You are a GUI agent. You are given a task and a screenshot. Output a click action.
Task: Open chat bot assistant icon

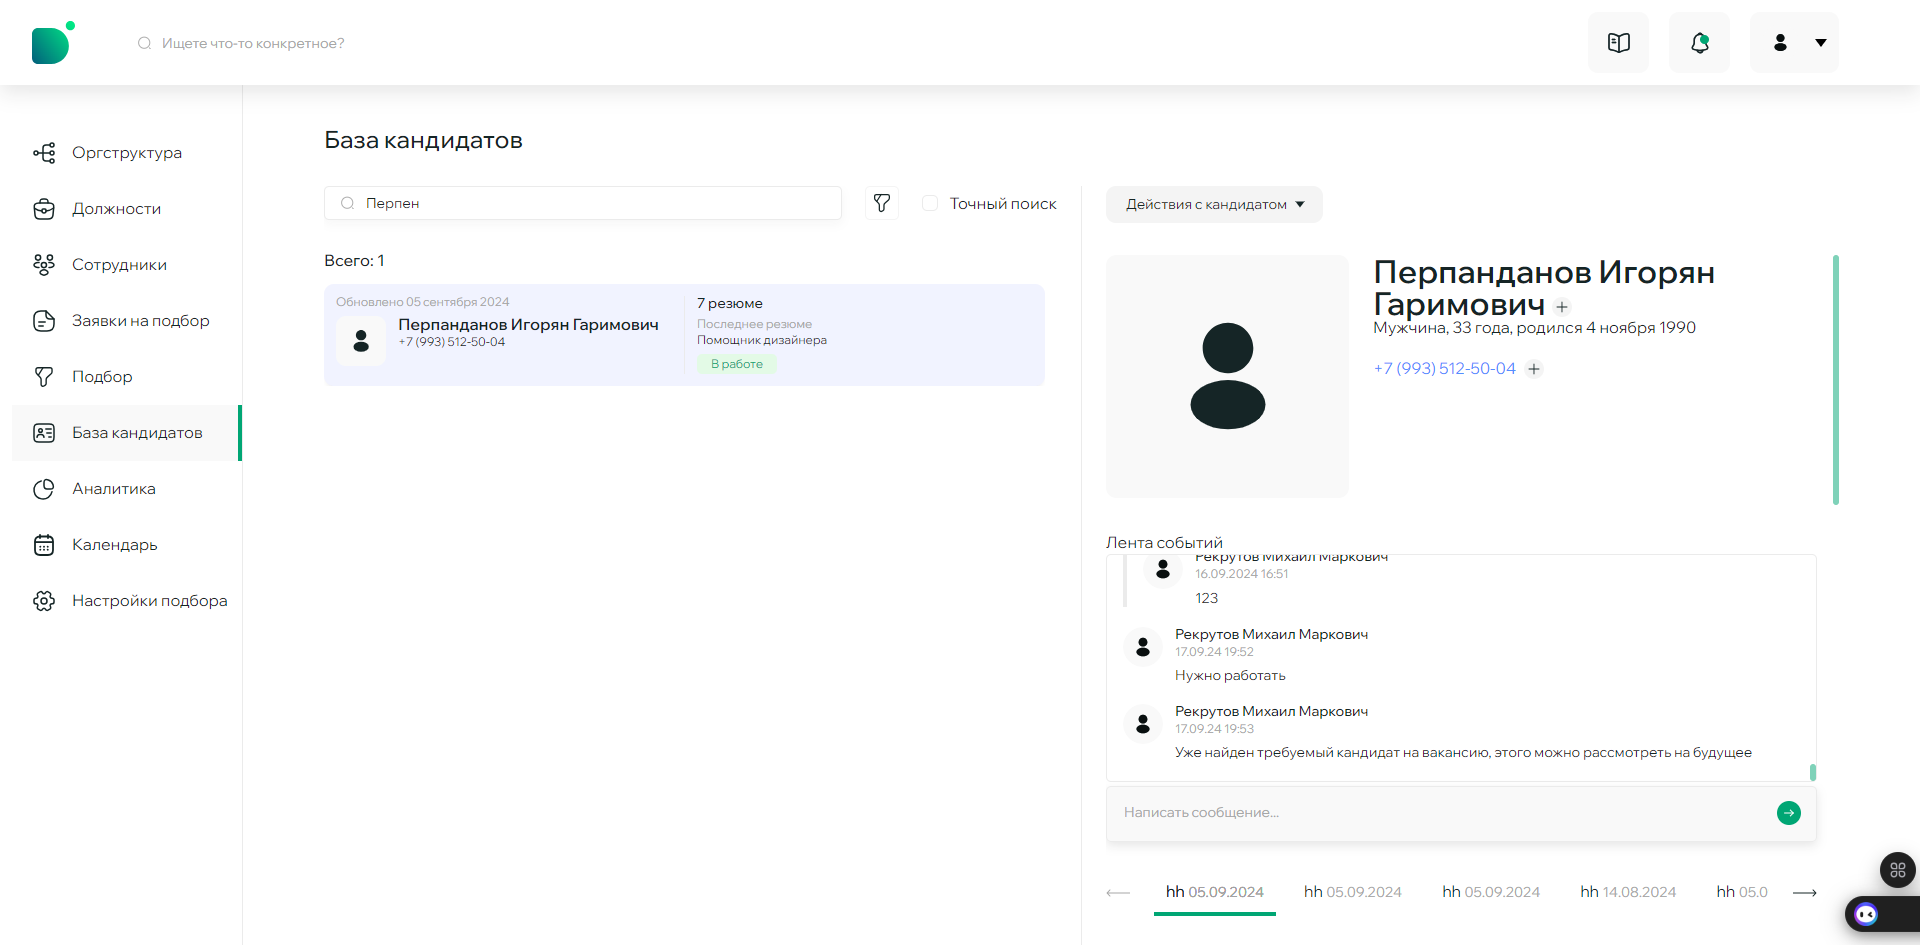[1866, 914]
